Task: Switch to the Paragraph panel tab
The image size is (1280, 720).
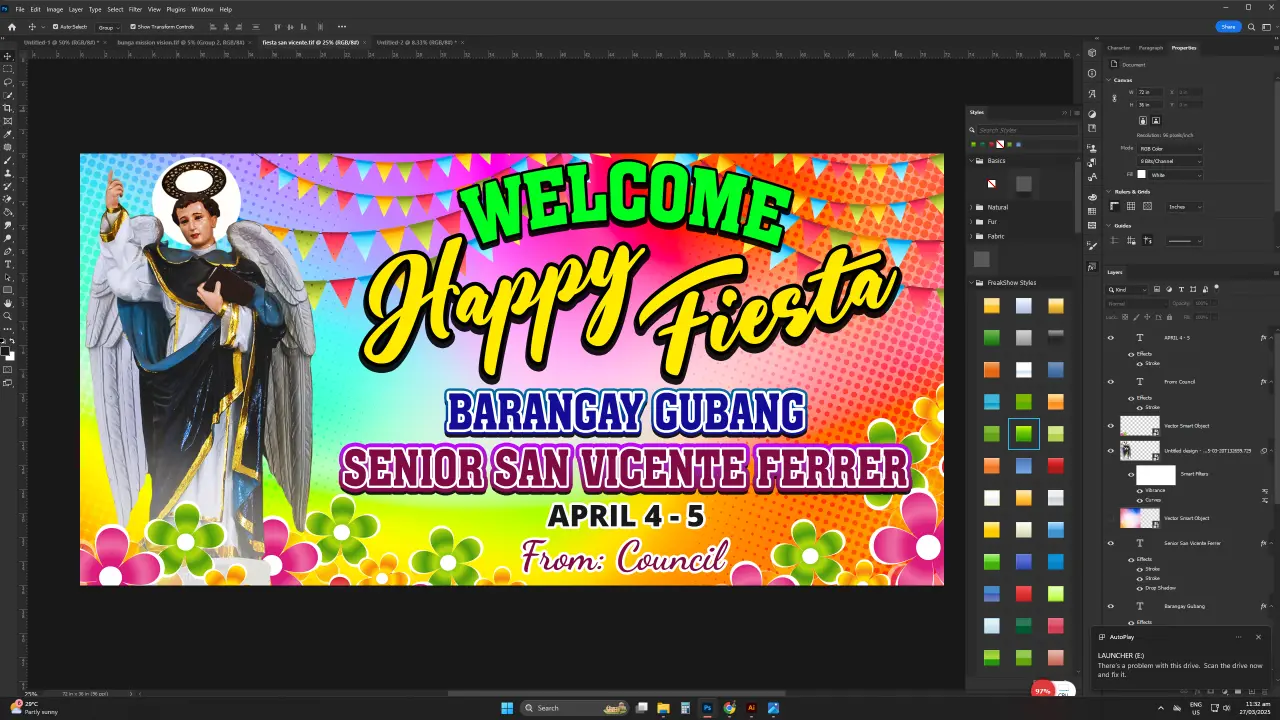Action: [1151, 48]
